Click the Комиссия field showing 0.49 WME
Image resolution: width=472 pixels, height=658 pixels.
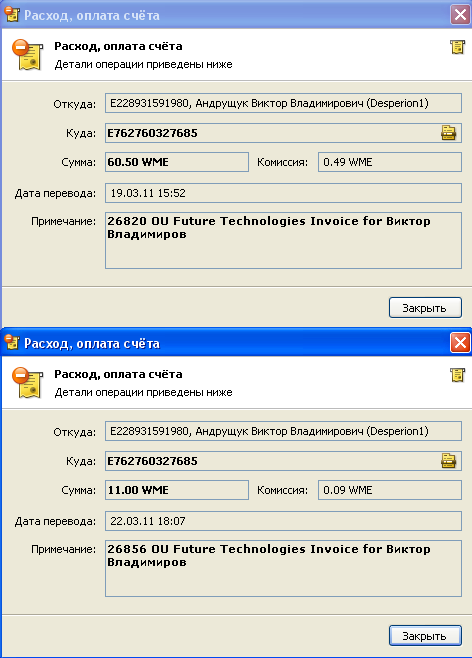(x=390, y=162)
